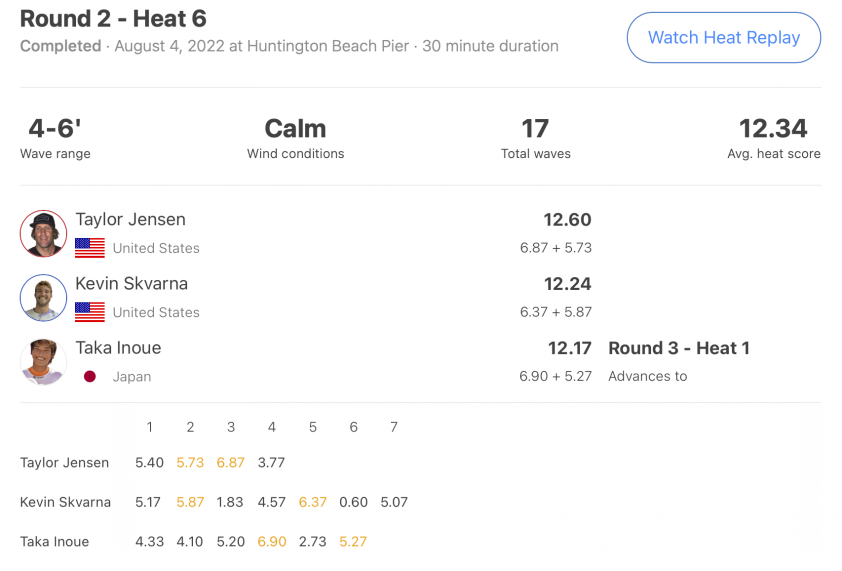Click the US flag under Taylor Jensen
This screenshot has width=842, height=571.
90,248
